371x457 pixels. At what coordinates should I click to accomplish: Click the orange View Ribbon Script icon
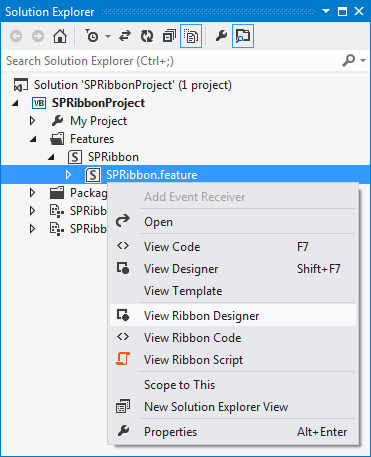tap(123, 359)
